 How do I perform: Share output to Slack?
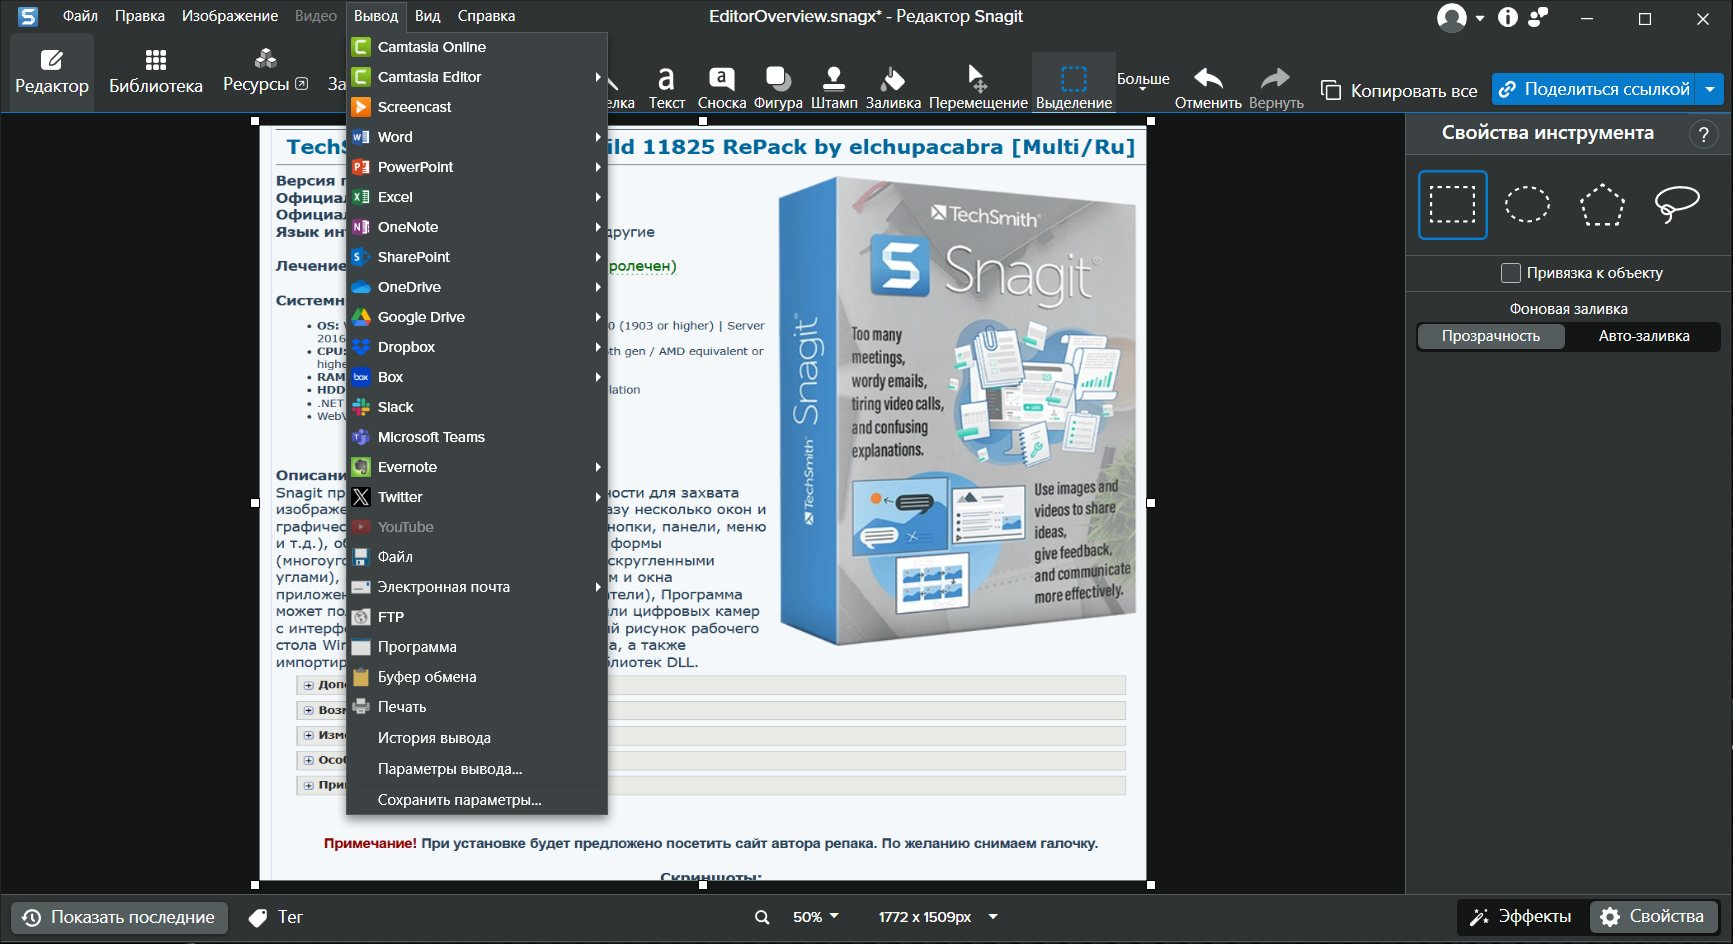[x=477, y=407]
